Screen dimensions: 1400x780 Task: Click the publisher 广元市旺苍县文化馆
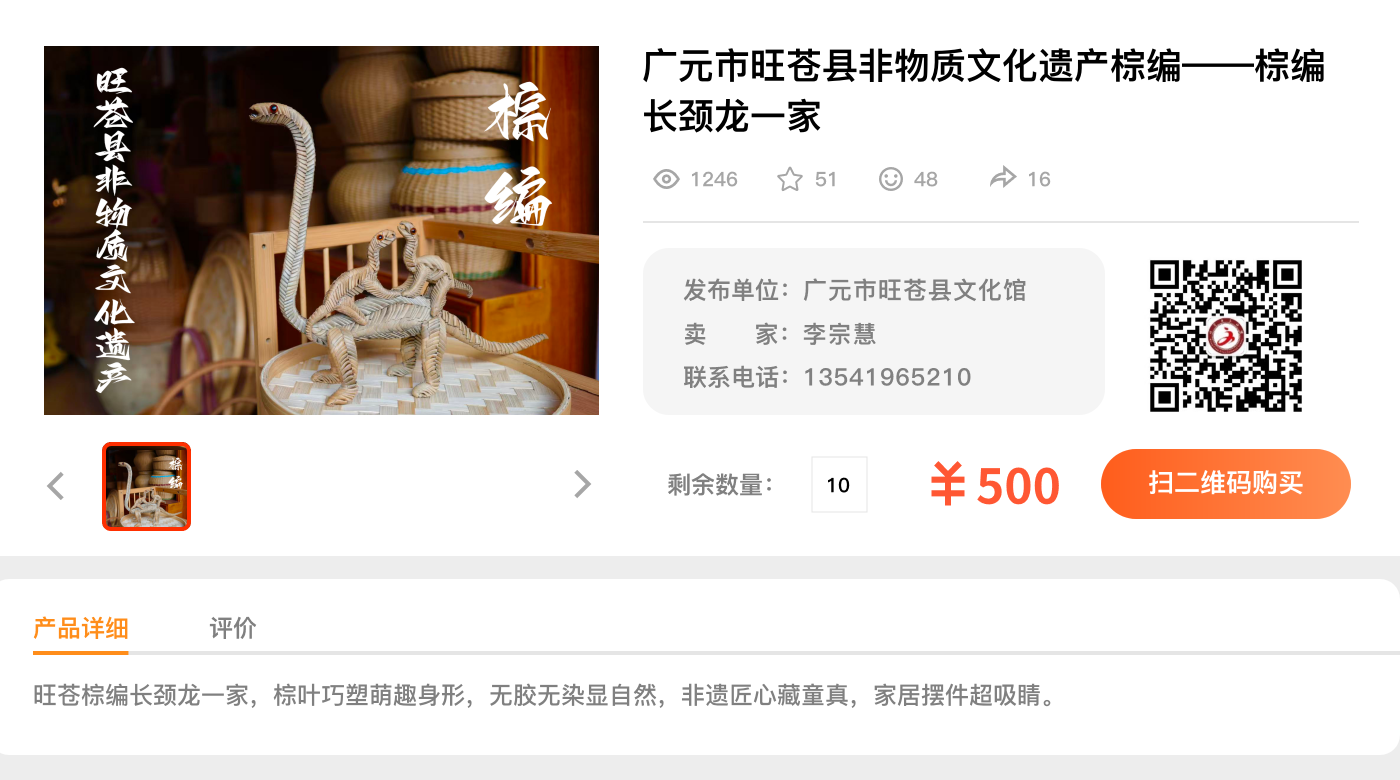coord(915,291)
